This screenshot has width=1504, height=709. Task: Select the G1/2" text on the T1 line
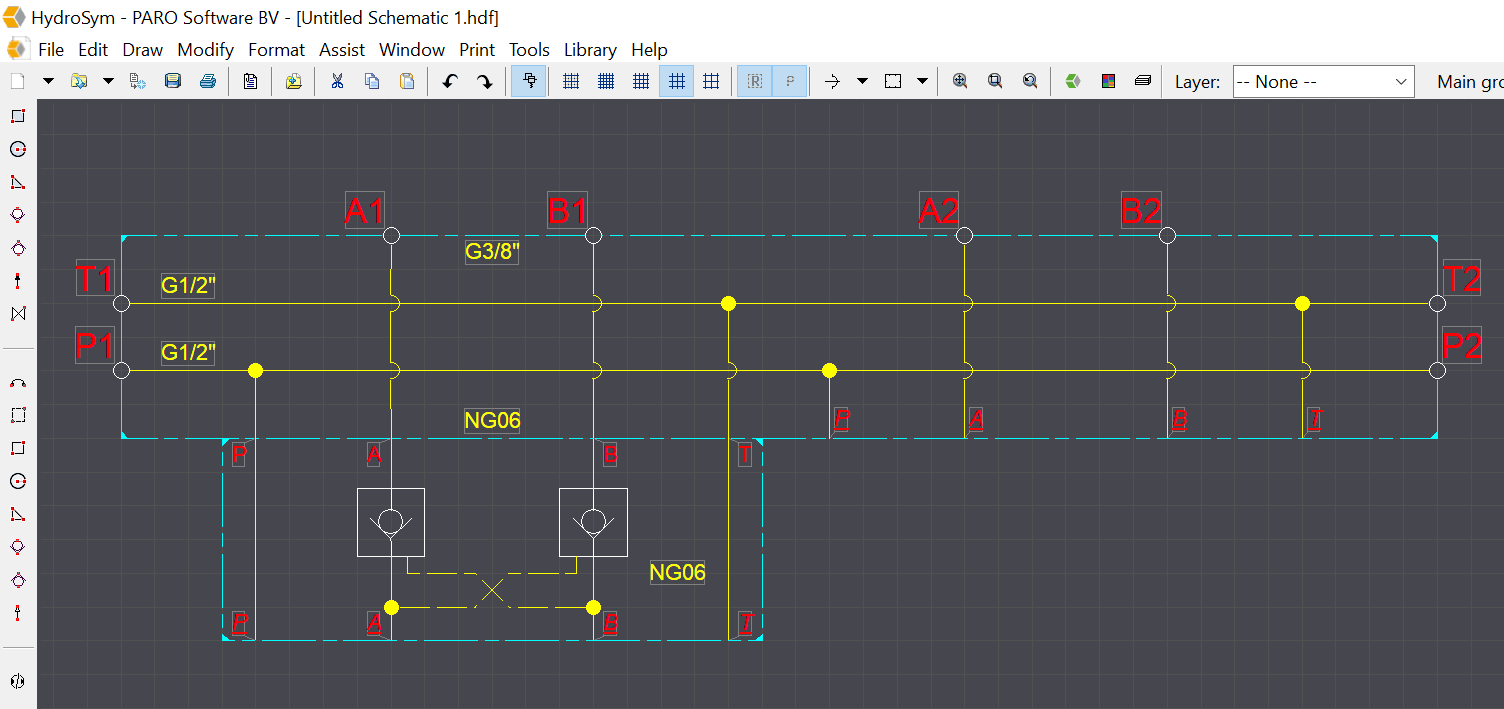188,286
